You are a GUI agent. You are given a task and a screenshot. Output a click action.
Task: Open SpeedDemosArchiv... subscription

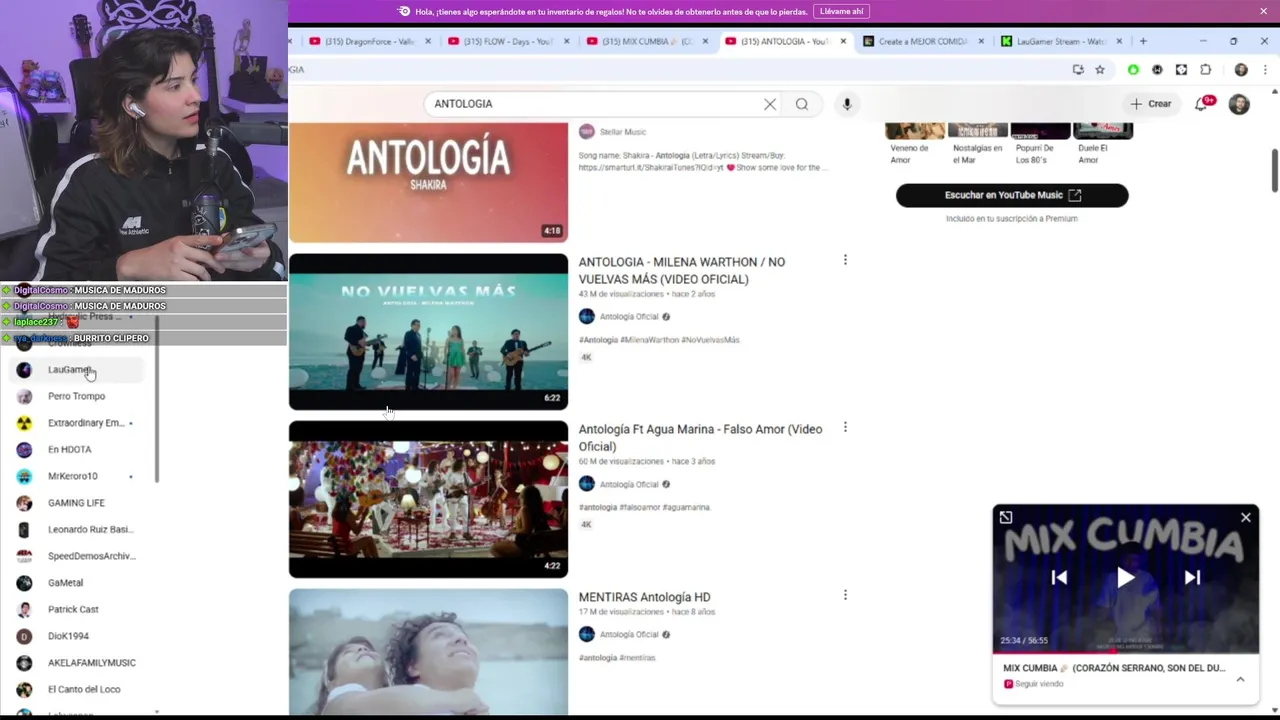pos(77,556)
